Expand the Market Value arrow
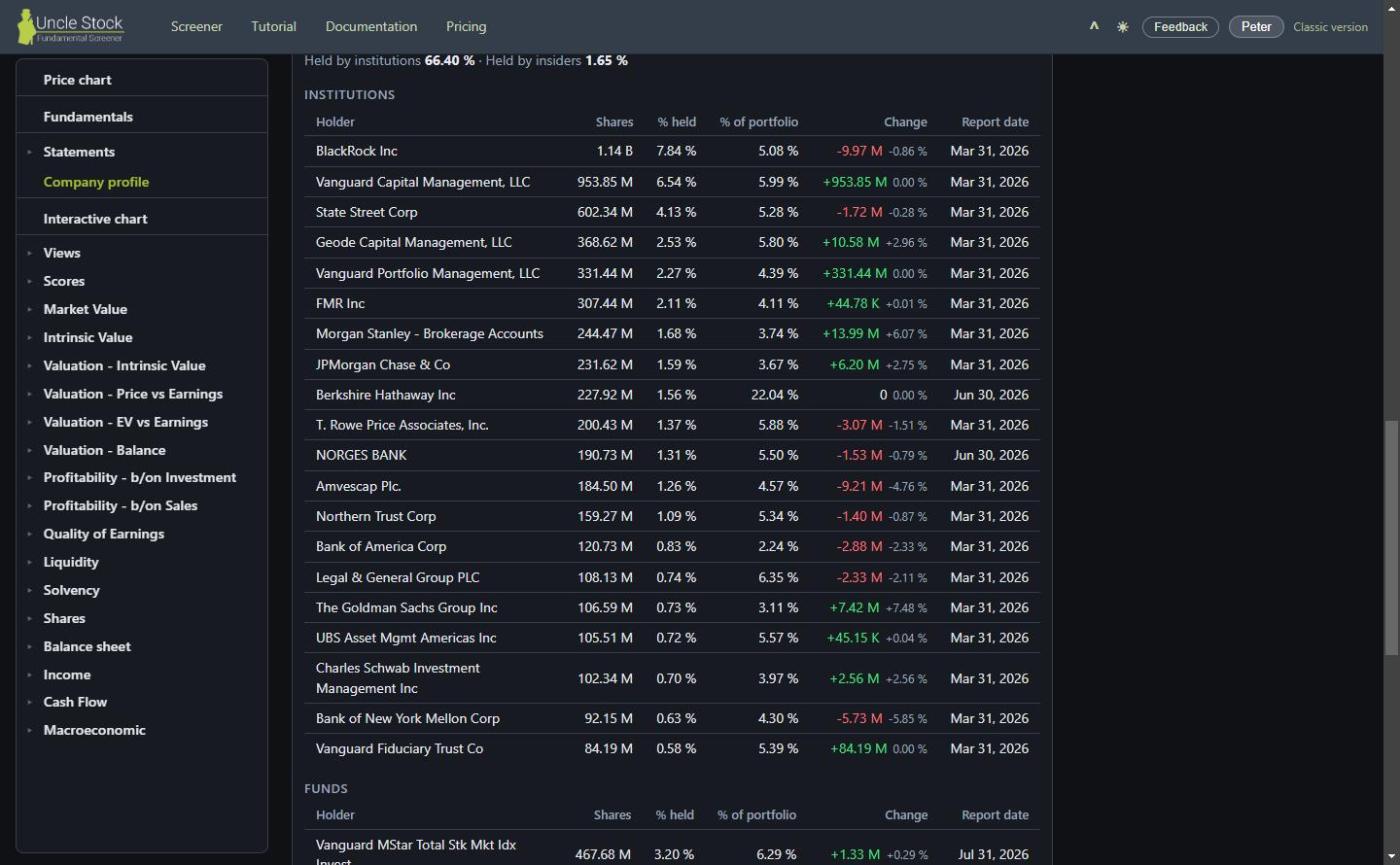 pyautogui.click(x=30, y=309)
